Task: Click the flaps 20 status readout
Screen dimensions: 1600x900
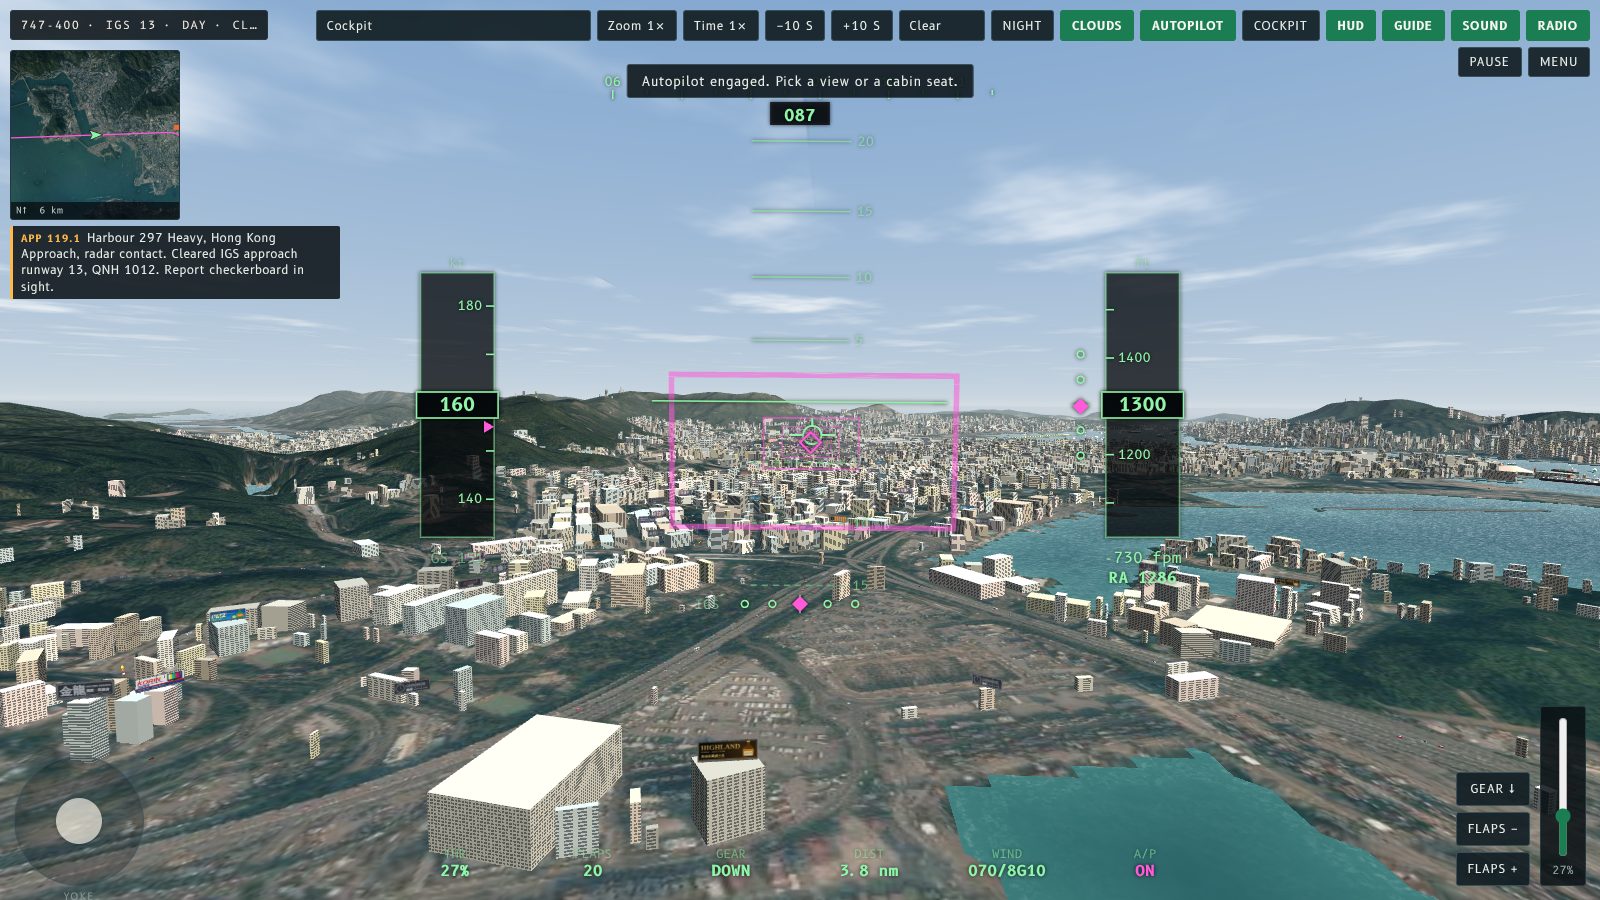Action: pos(592,863)
